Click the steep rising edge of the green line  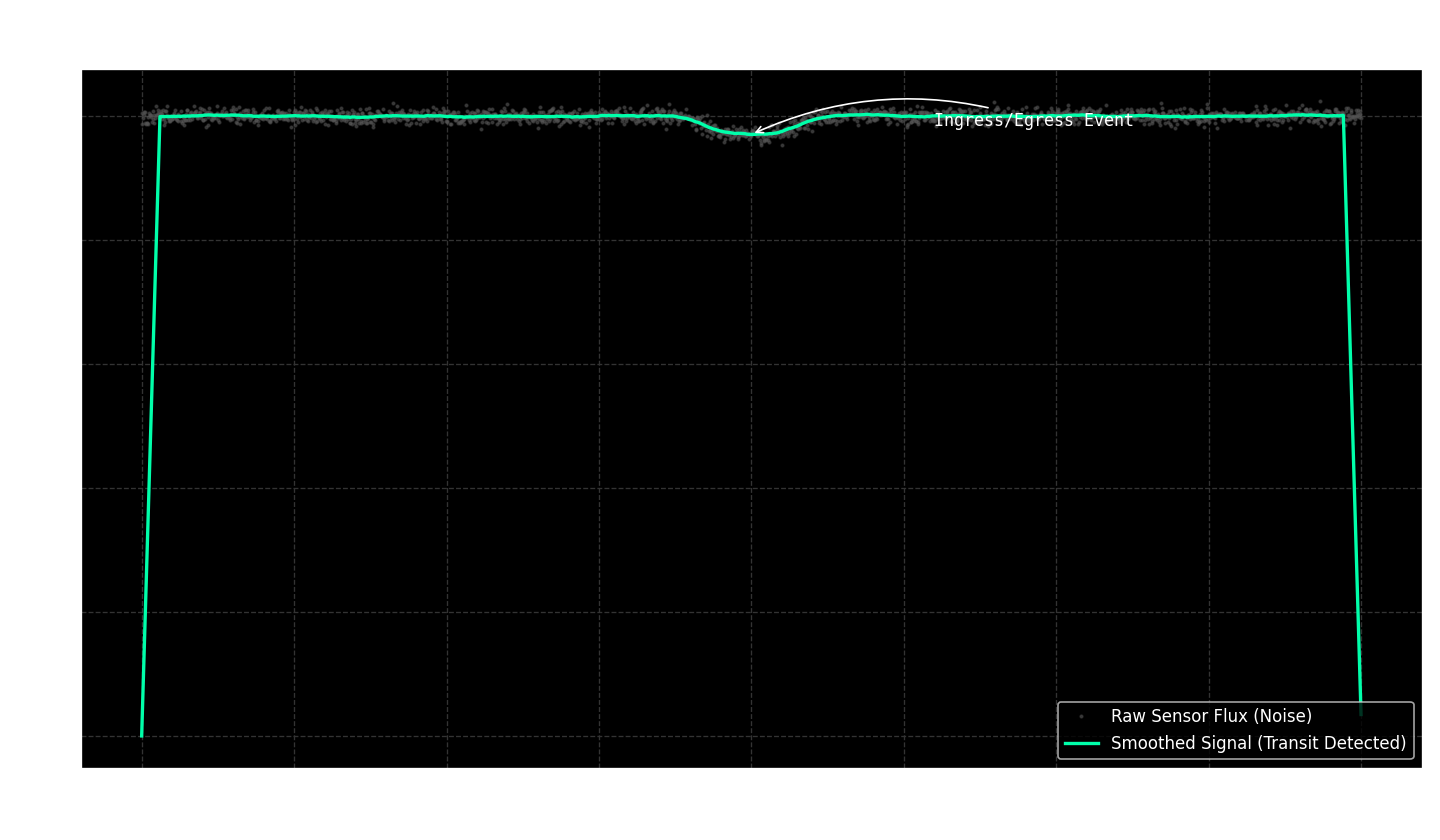pos(151,420)
